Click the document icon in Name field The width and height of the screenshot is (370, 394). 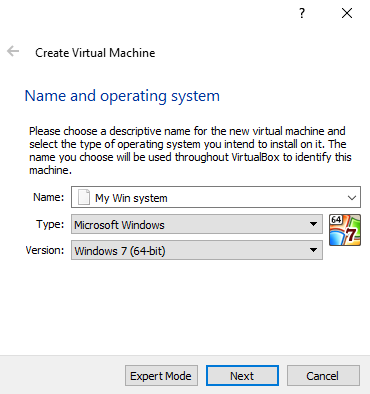coord(84,197)
